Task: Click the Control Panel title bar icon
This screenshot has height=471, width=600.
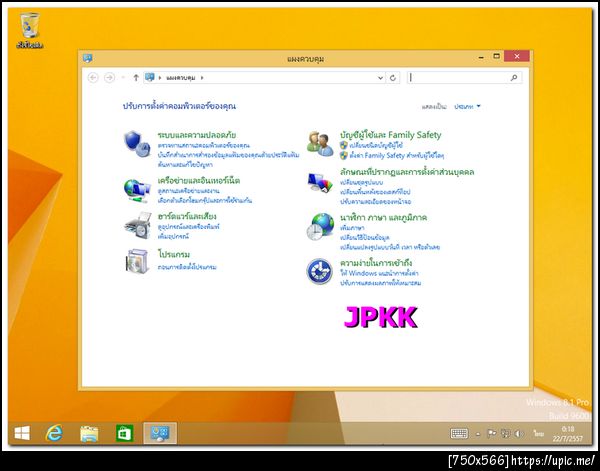Action: click(88, 58)
